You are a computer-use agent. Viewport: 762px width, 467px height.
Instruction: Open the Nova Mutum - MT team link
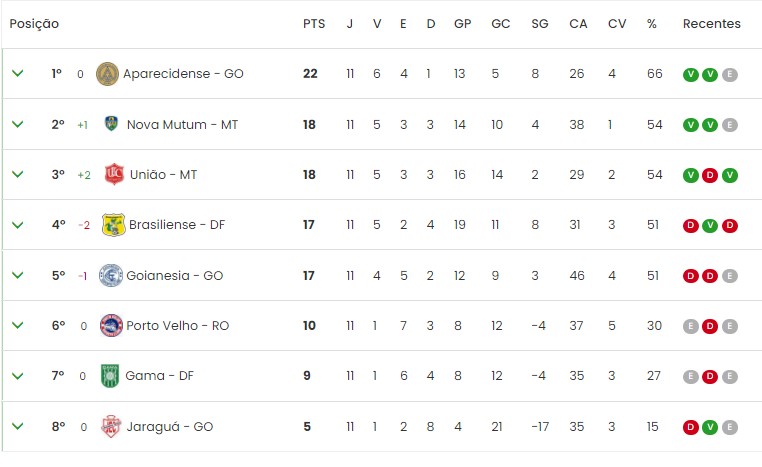[x=182, y=124]
